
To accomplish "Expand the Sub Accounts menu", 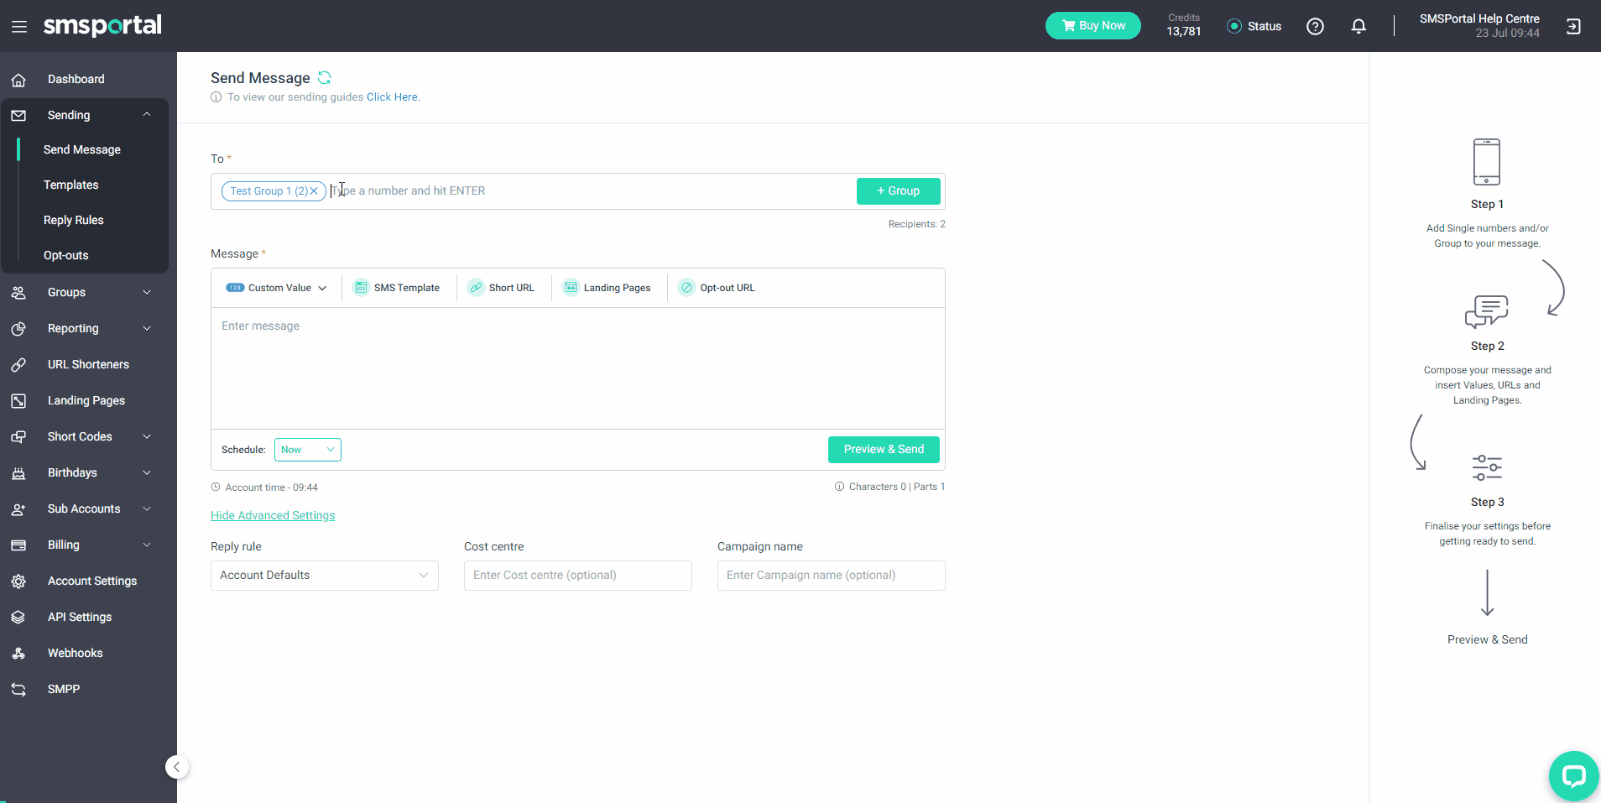I will 147,509.
